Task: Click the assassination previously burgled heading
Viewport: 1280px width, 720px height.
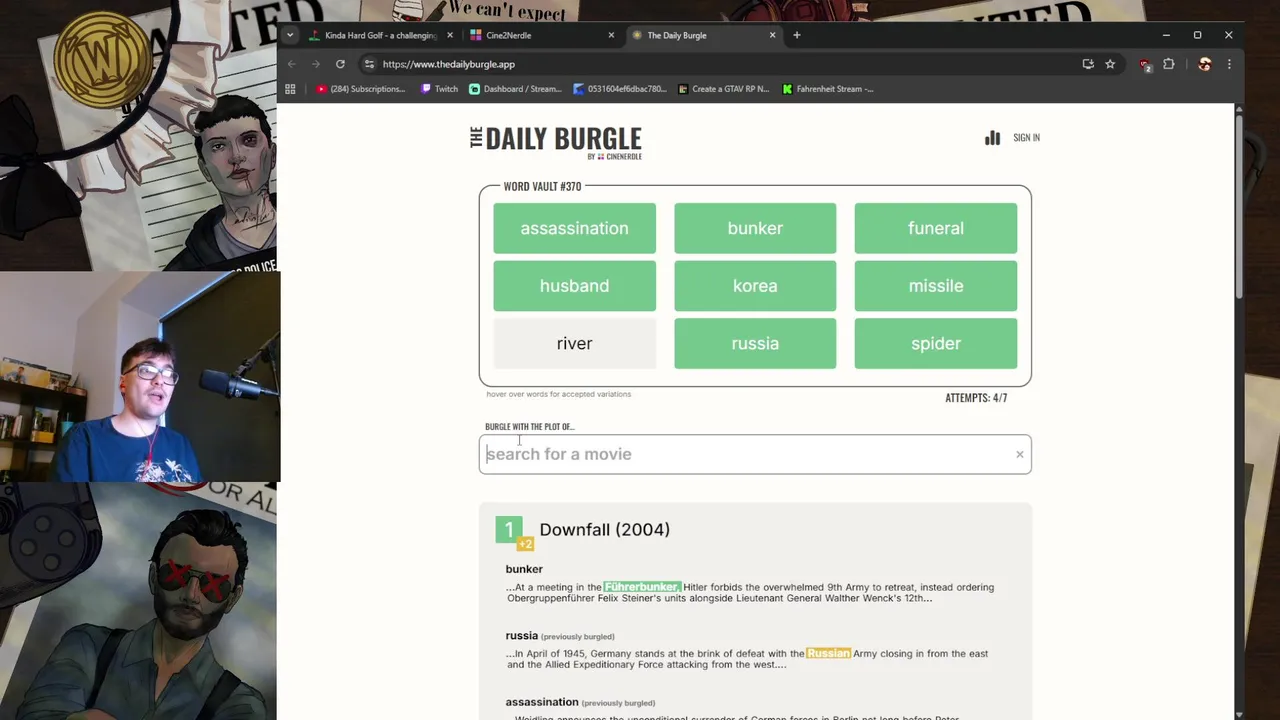Action: (579, 702)
